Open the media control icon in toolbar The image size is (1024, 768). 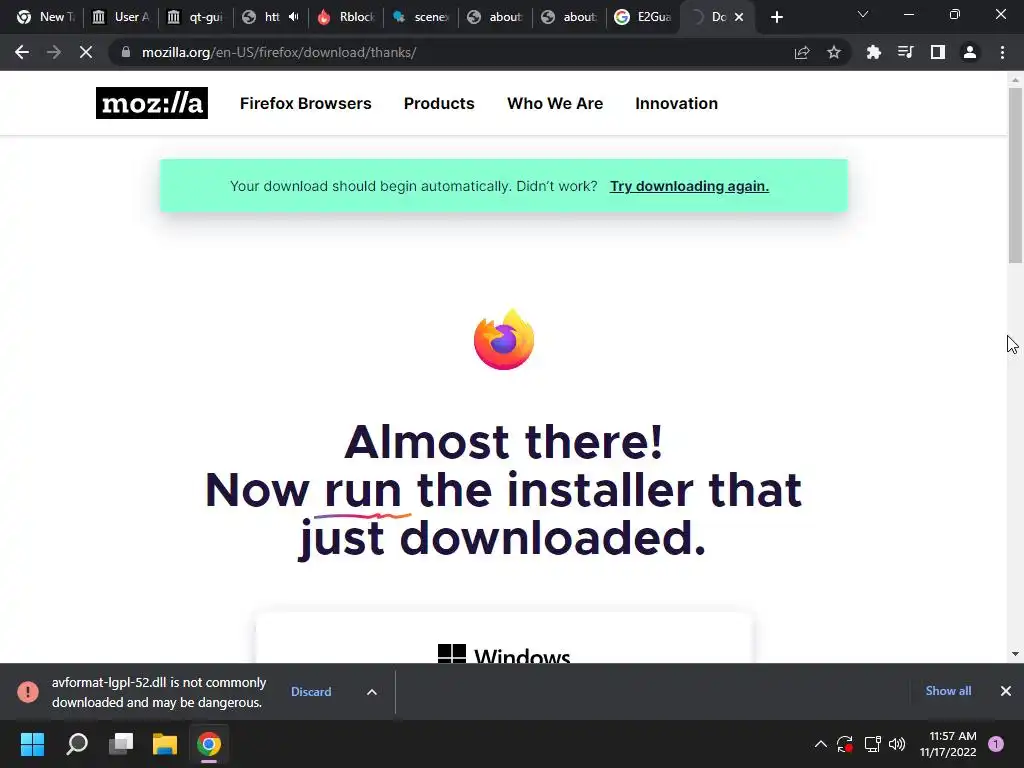906,52
